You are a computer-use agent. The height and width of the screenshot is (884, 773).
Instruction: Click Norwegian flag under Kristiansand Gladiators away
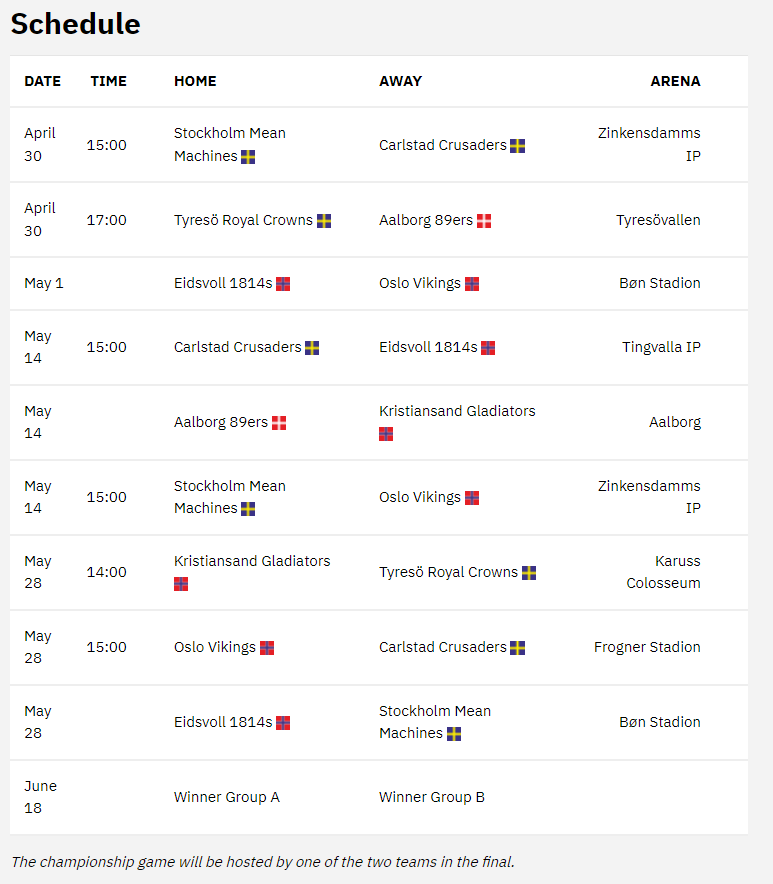click(x=386, y=434)
